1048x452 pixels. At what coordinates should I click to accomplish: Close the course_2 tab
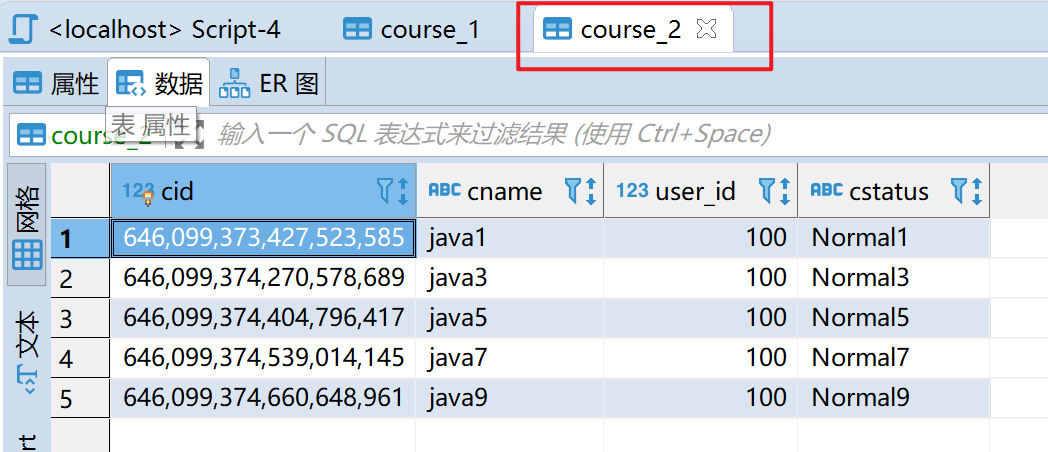706,30
